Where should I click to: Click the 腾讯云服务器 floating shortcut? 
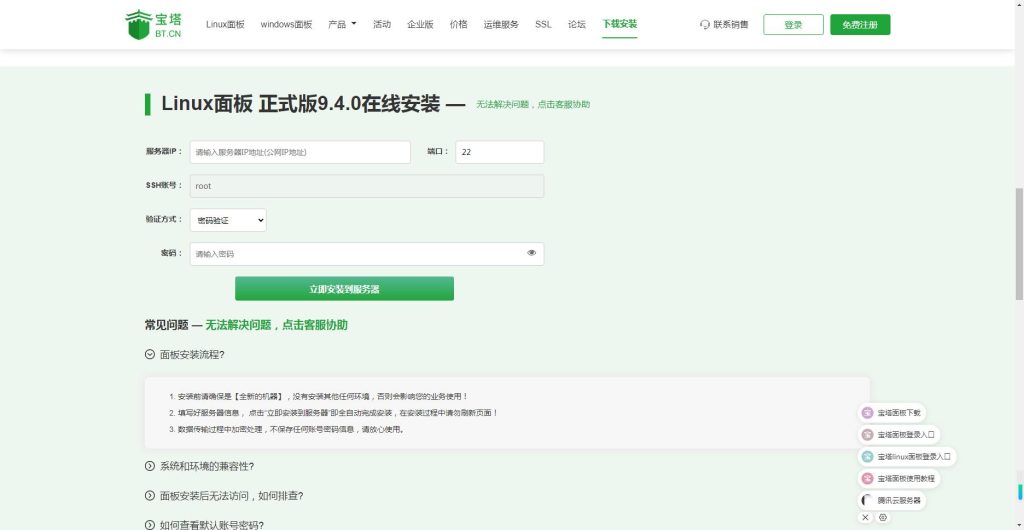point(891,501)
